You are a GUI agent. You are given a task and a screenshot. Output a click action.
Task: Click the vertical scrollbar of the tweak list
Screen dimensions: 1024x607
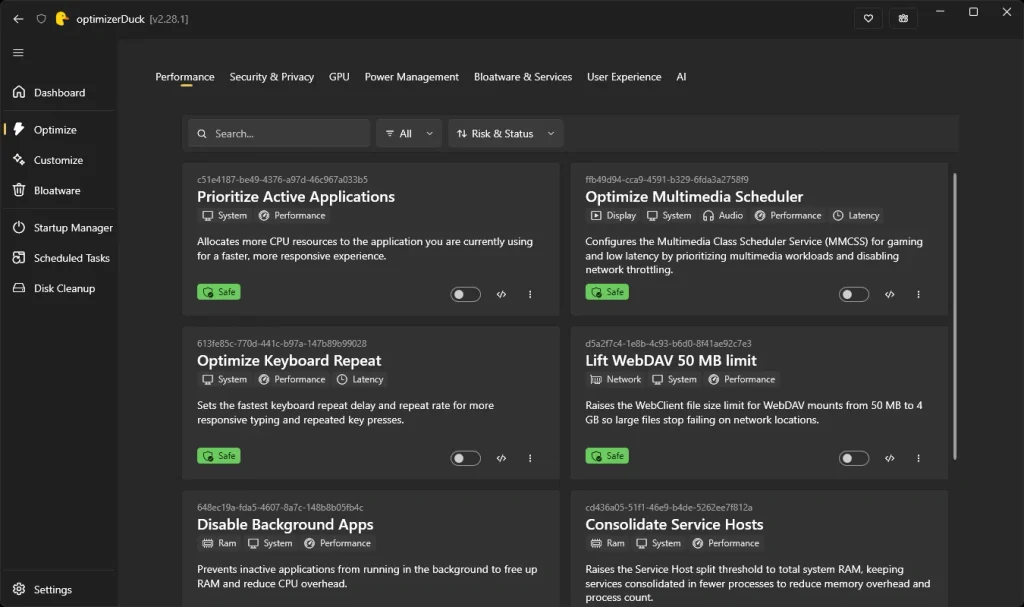955,316
